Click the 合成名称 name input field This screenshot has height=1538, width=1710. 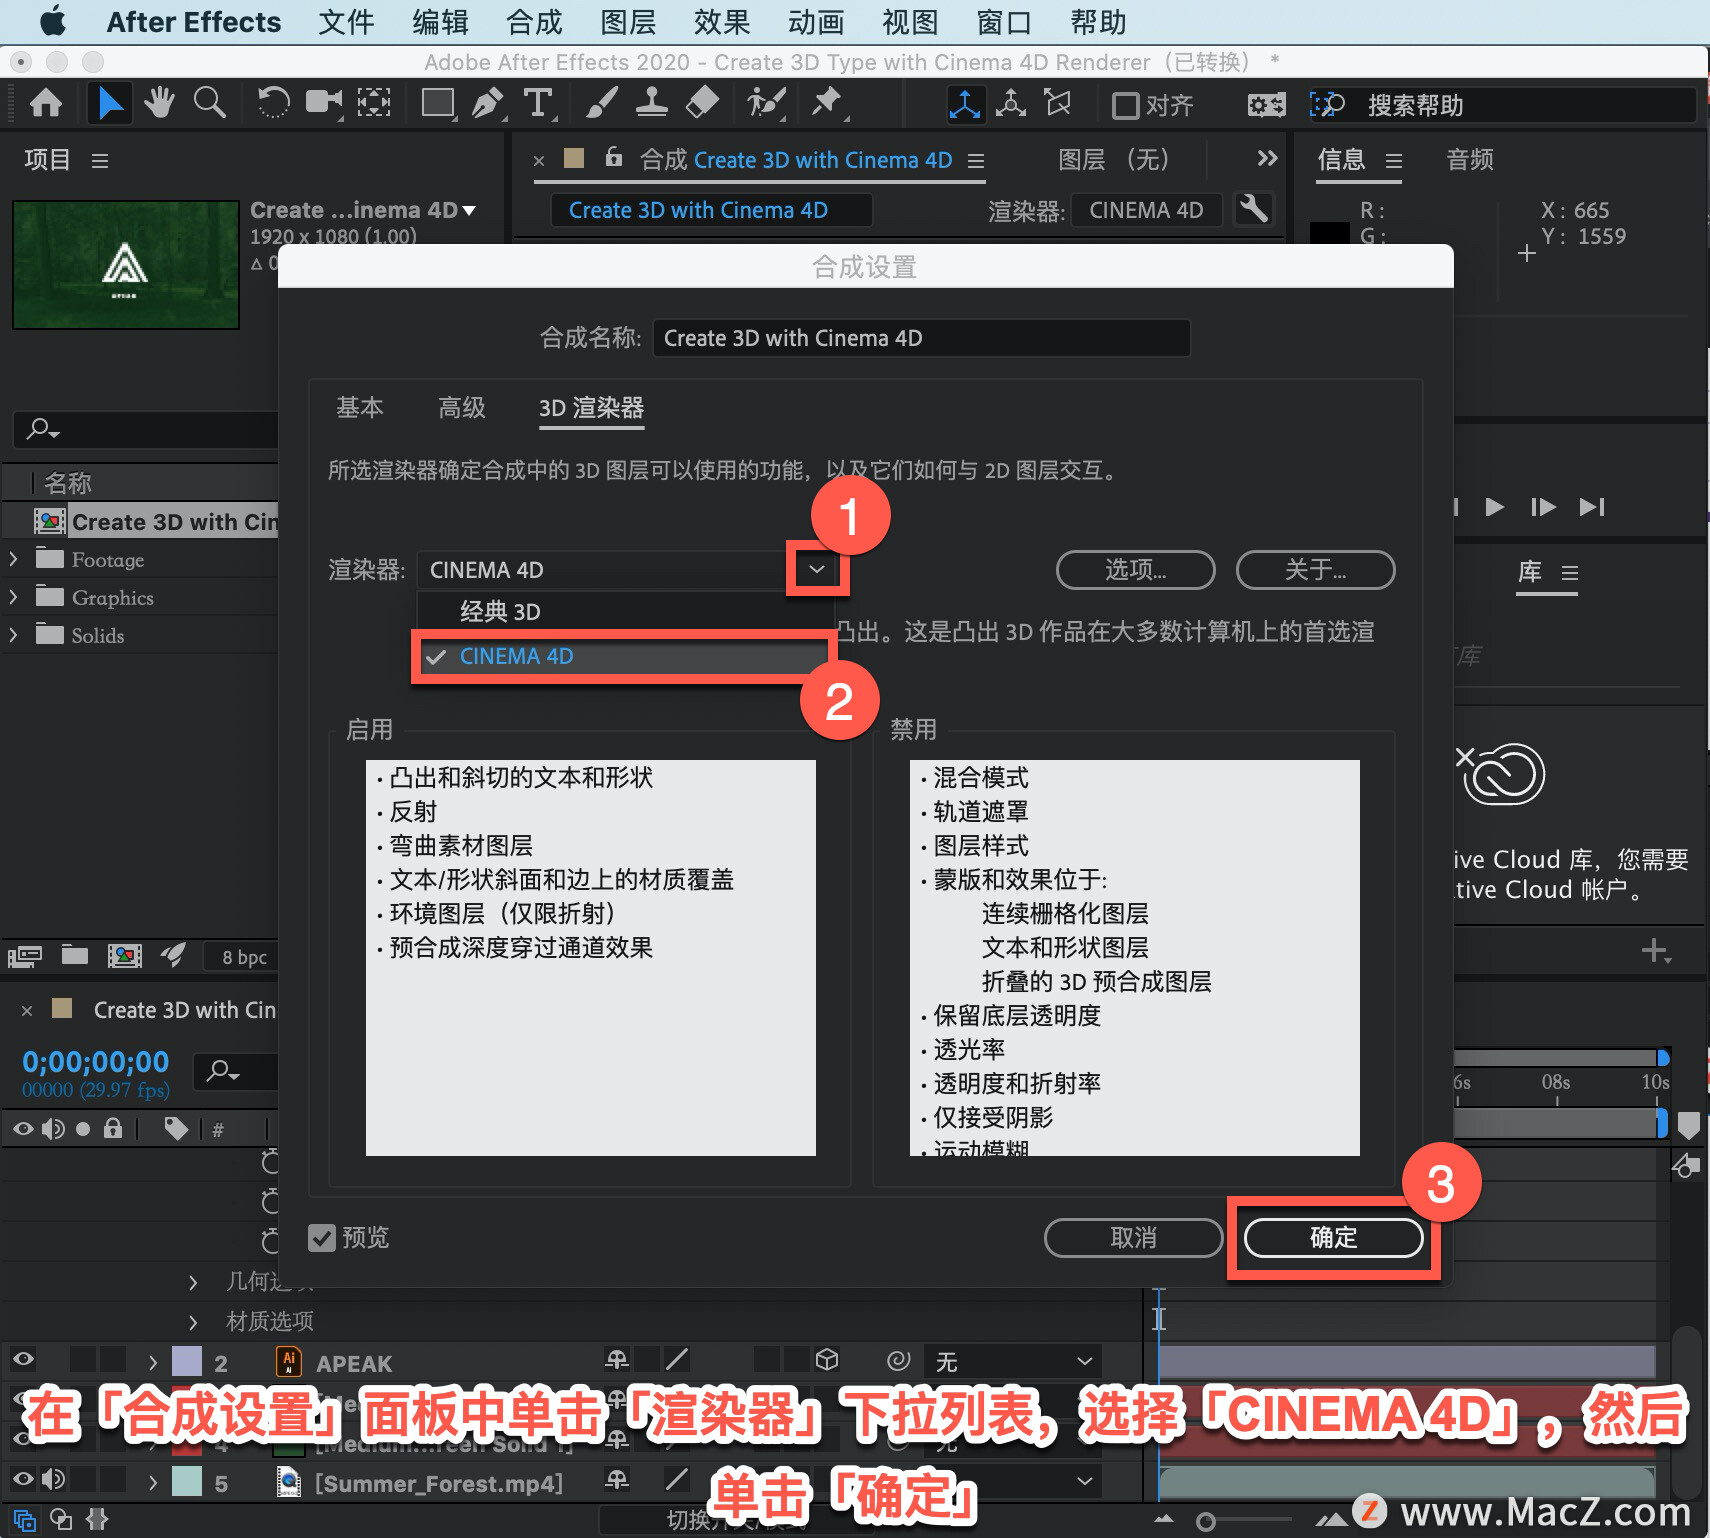[x=921, y=338]
